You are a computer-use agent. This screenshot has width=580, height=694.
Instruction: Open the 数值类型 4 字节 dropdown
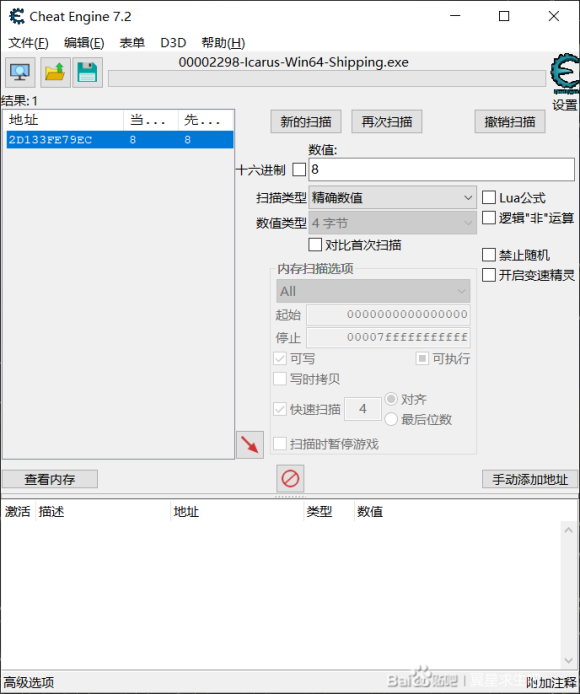(392, 223)
